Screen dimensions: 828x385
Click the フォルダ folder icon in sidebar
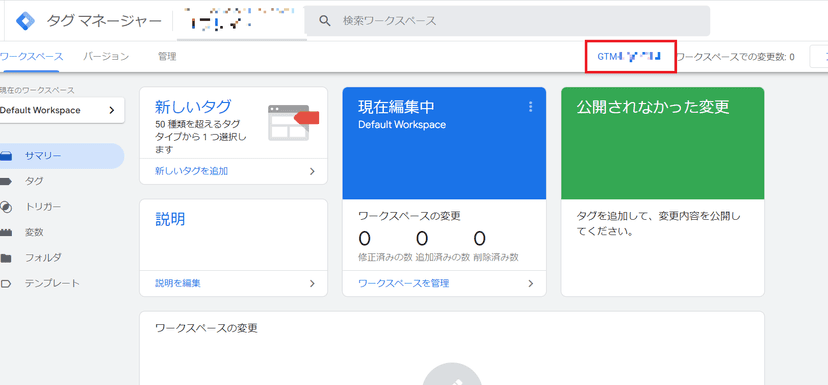click(x=6, y=258)
